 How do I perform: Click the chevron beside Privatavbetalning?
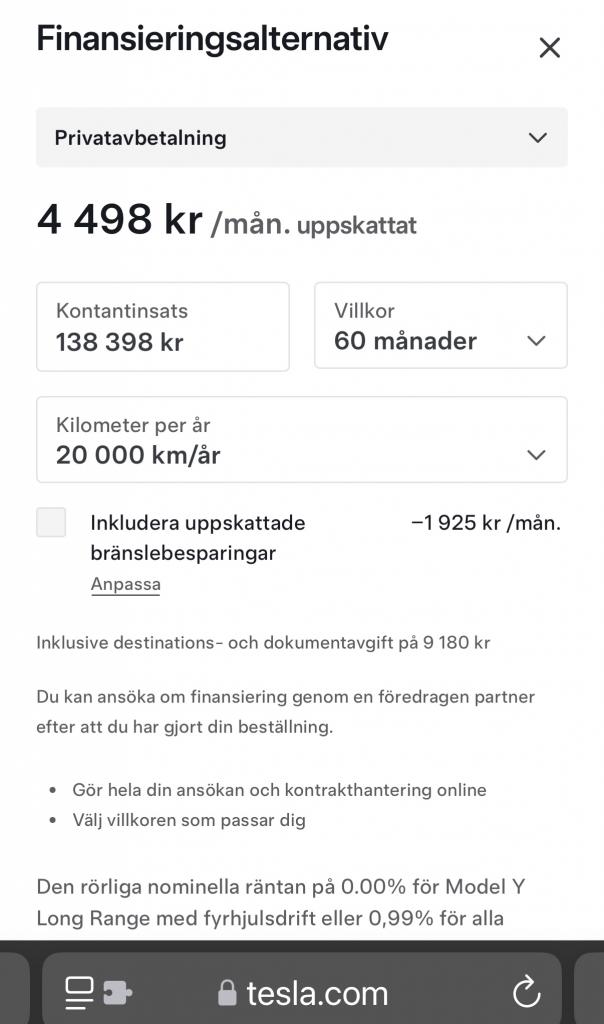click(x=537, y=138)
